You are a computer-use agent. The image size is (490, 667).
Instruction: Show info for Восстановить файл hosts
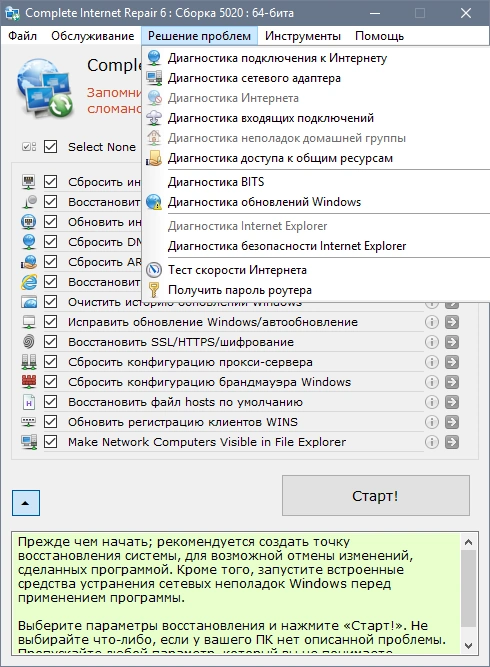pyautogui.click(x=432, y=402)
